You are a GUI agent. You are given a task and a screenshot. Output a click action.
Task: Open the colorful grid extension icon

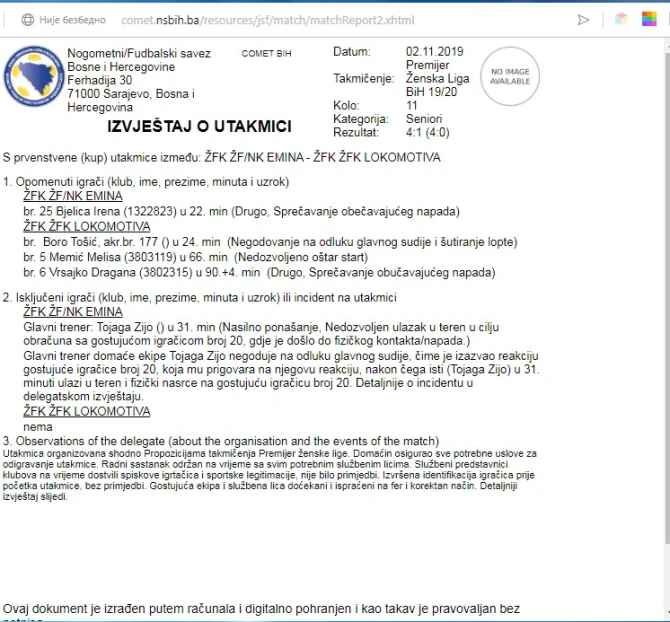pyautogui.click(x=649, y=19)
